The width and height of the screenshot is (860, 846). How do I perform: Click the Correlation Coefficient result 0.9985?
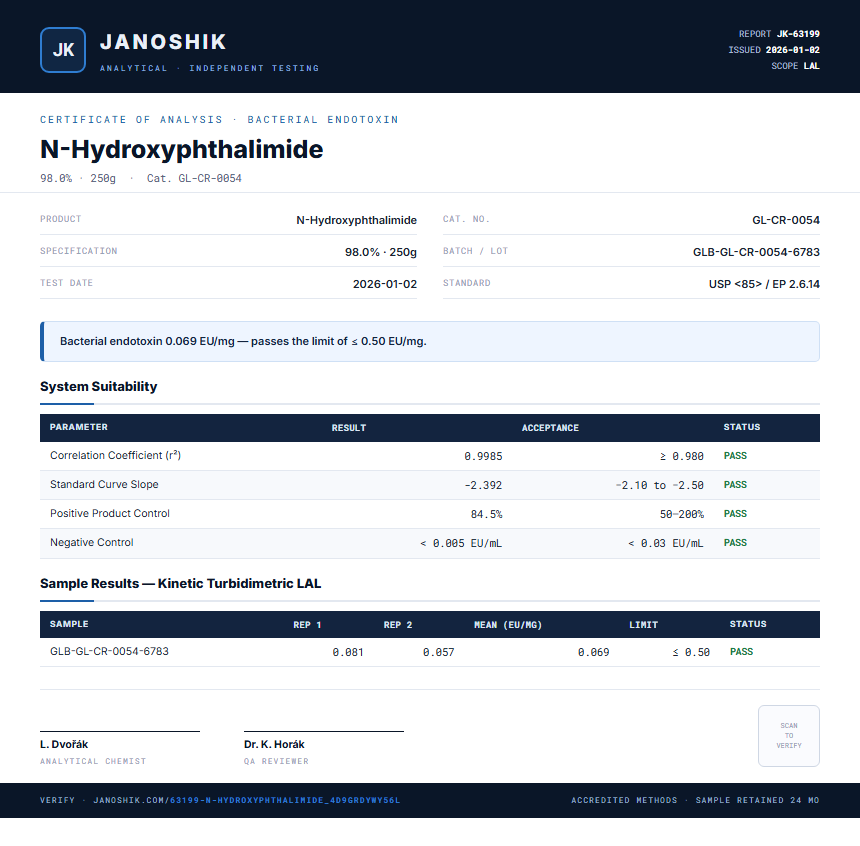pyautogui.click(x=483, y=456)
